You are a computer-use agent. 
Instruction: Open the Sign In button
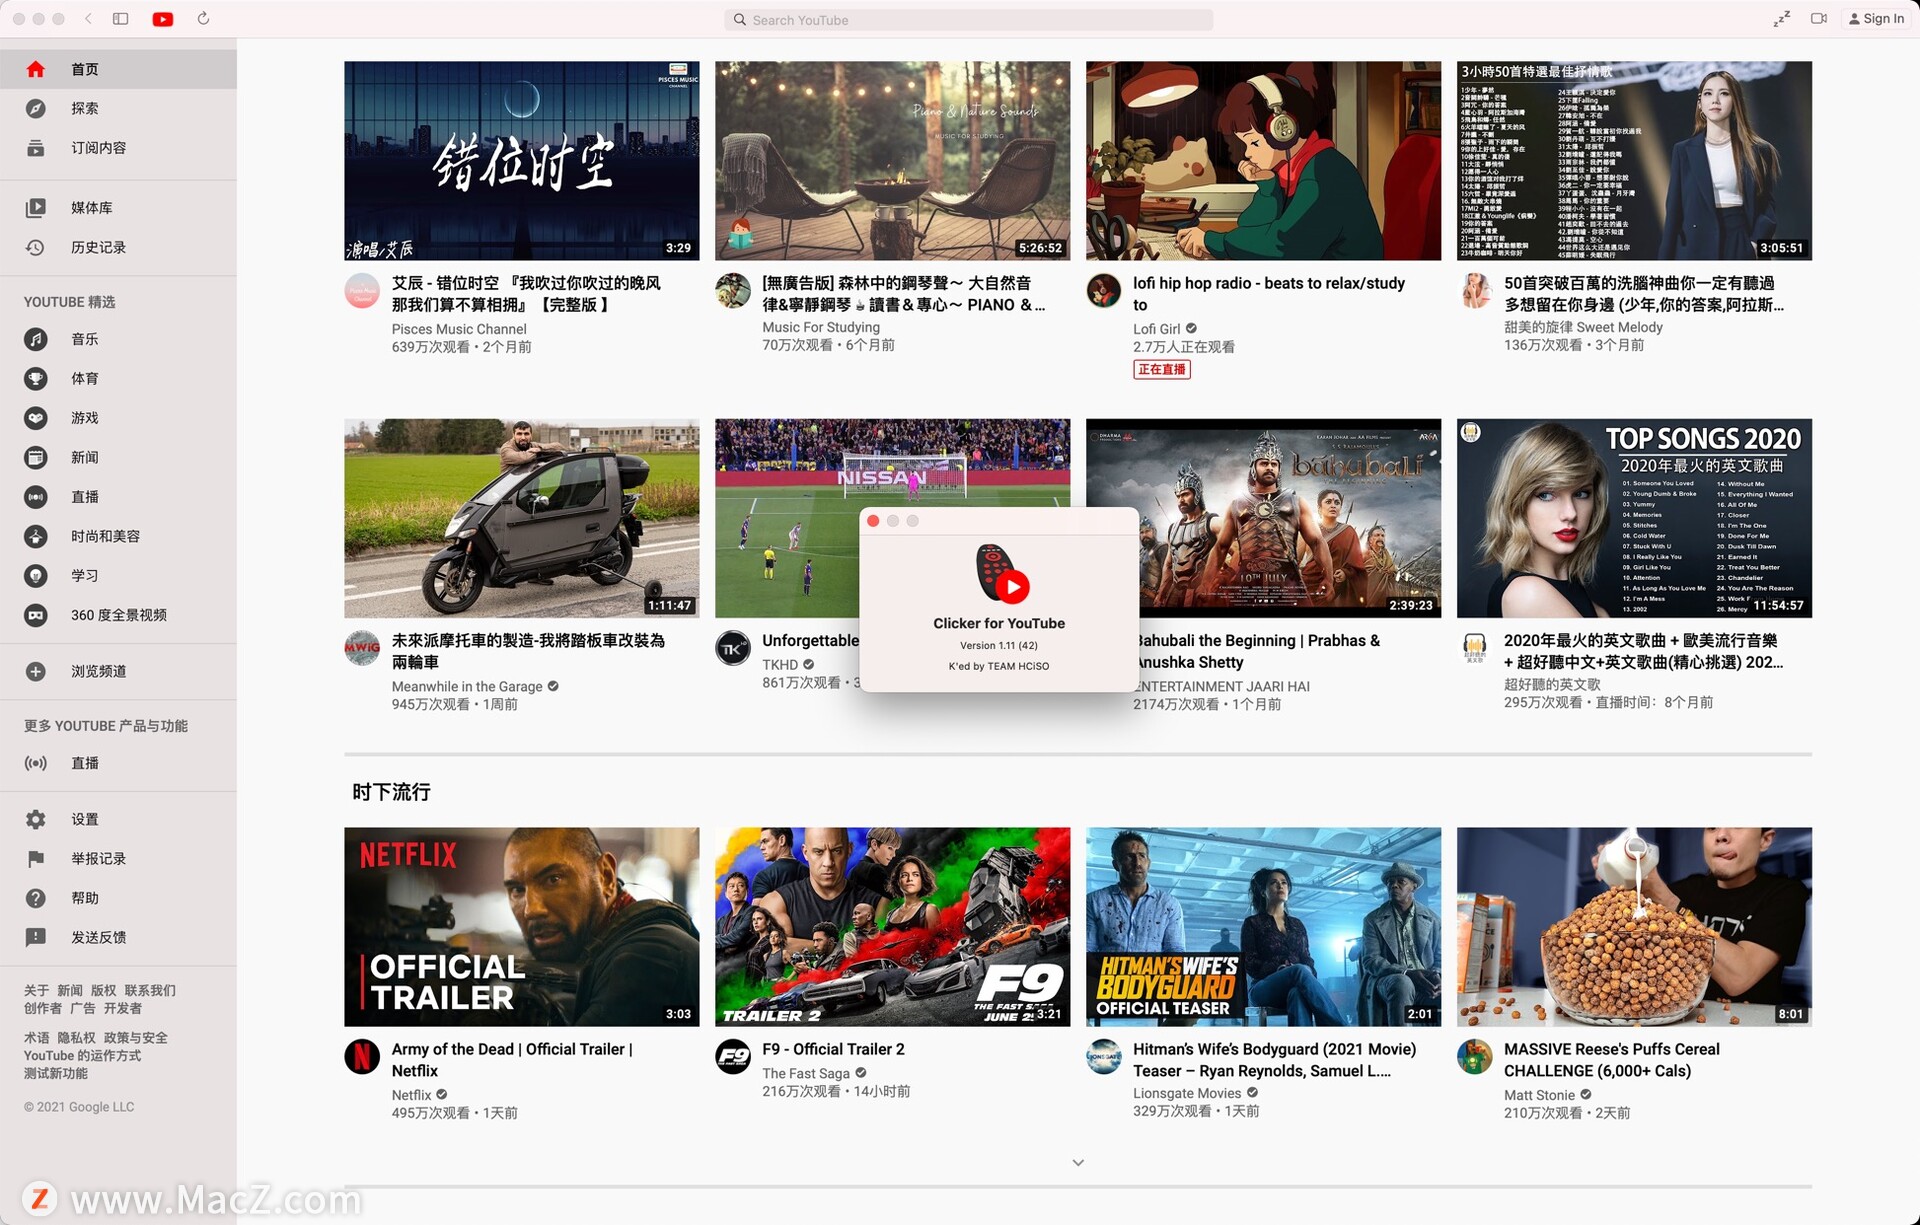point(1877,19)
